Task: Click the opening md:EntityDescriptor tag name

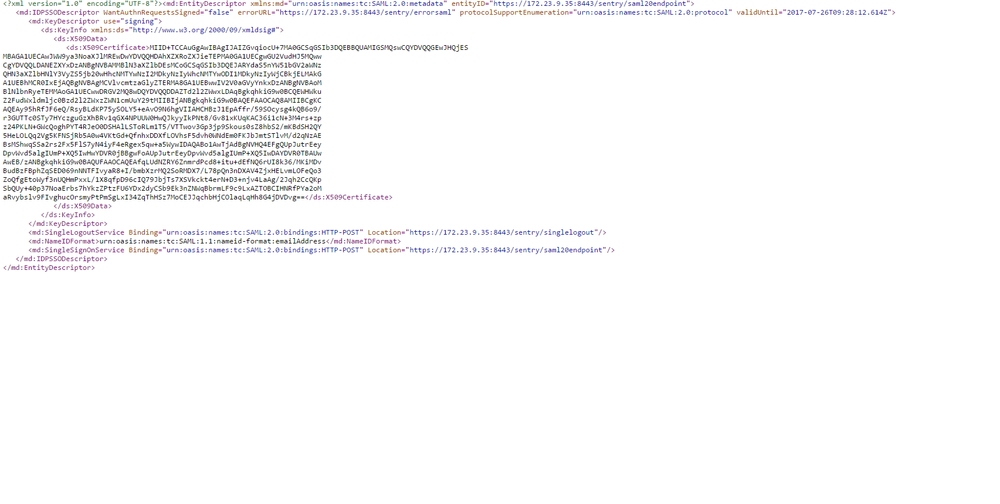Action: tap(204, 4)
